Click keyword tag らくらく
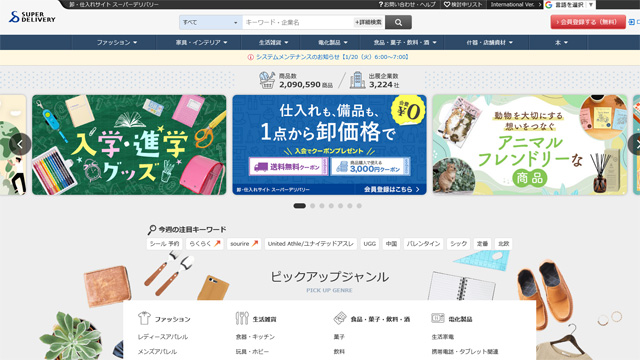The height and width of the screenshot is (360, 640). tap(204, 244)
